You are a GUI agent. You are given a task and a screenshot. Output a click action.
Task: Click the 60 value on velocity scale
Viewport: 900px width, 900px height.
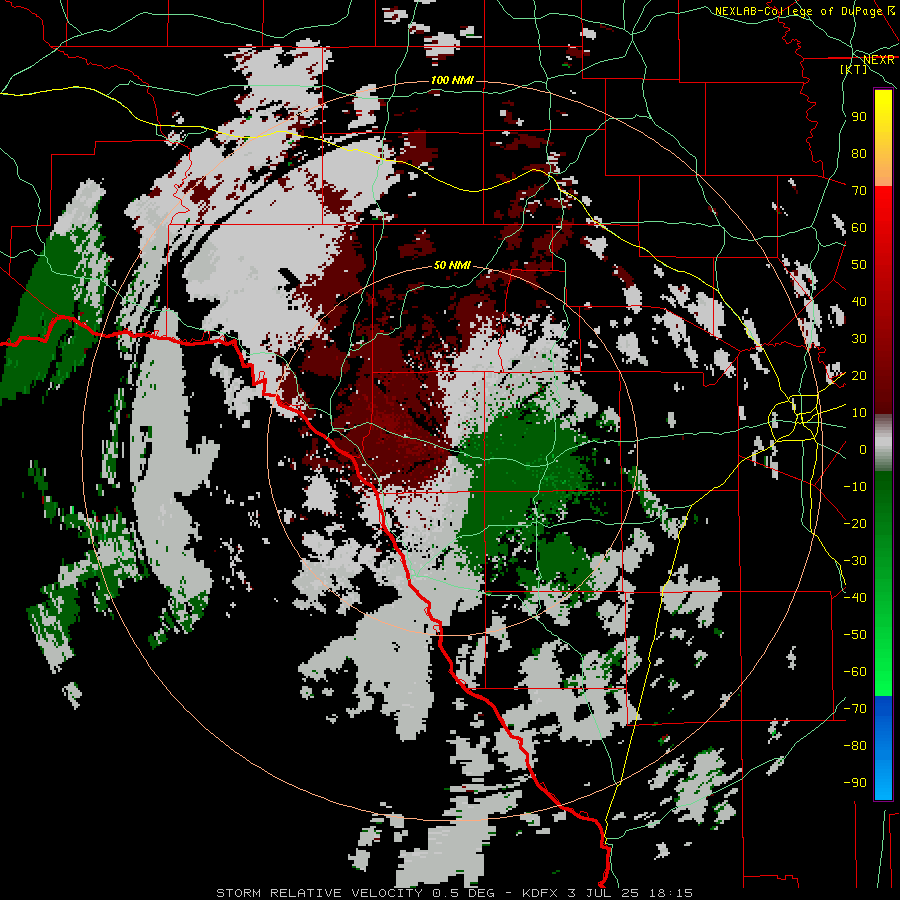(859, 227)
